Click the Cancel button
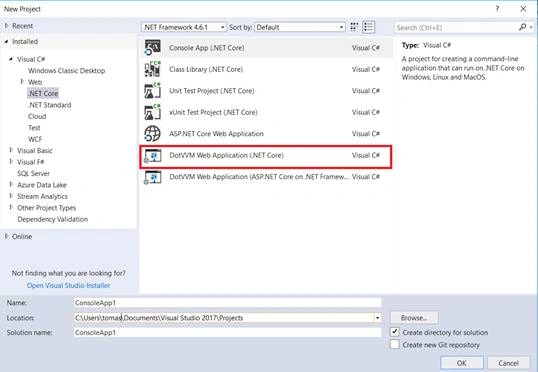 click(x=508, y=363)
